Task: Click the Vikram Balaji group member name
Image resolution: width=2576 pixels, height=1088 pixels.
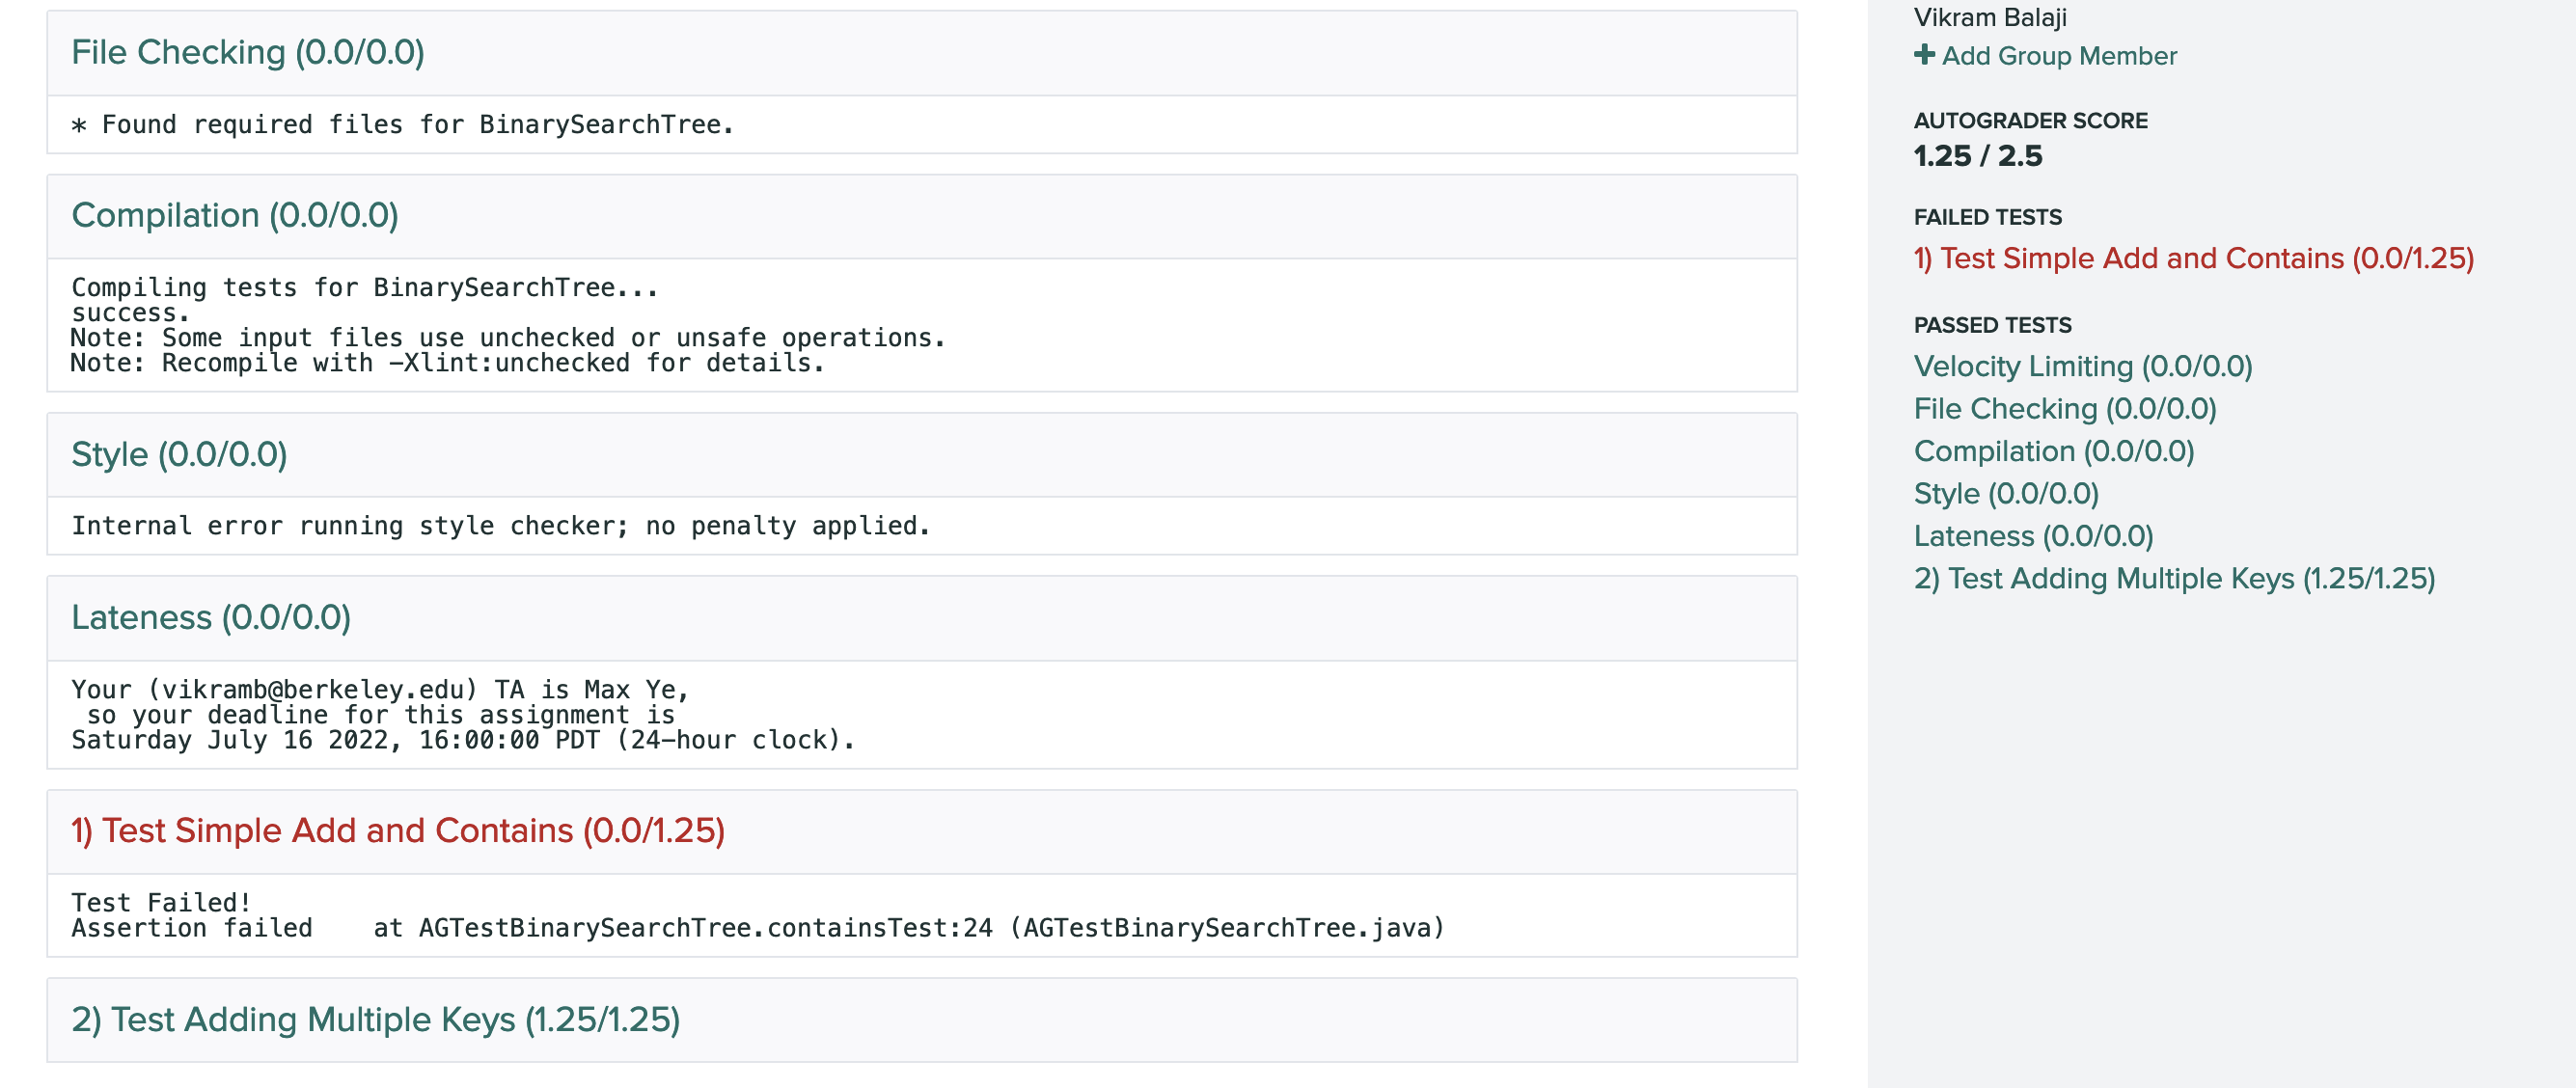Action: pyautogui.click(x=1989, y=17)
